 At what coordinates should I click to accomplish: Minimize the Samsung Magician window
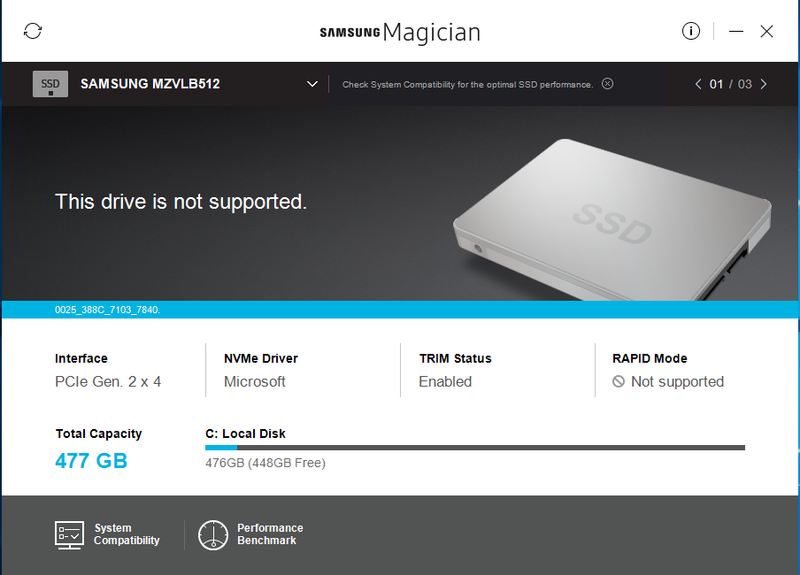pos(736,32)
